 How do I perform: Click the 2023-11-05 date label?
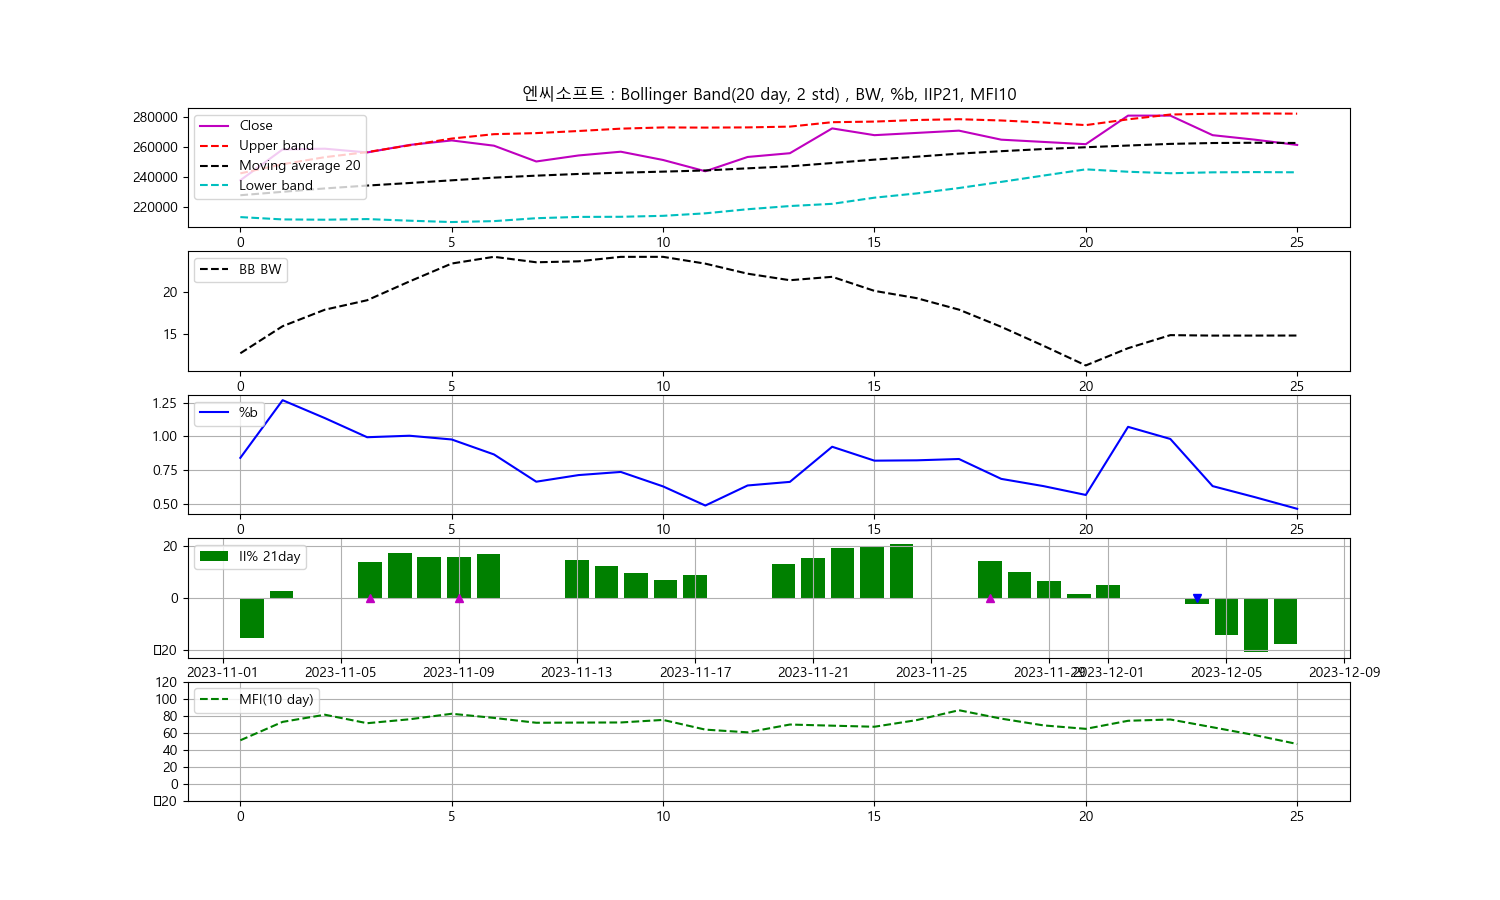tap(341, 672)
